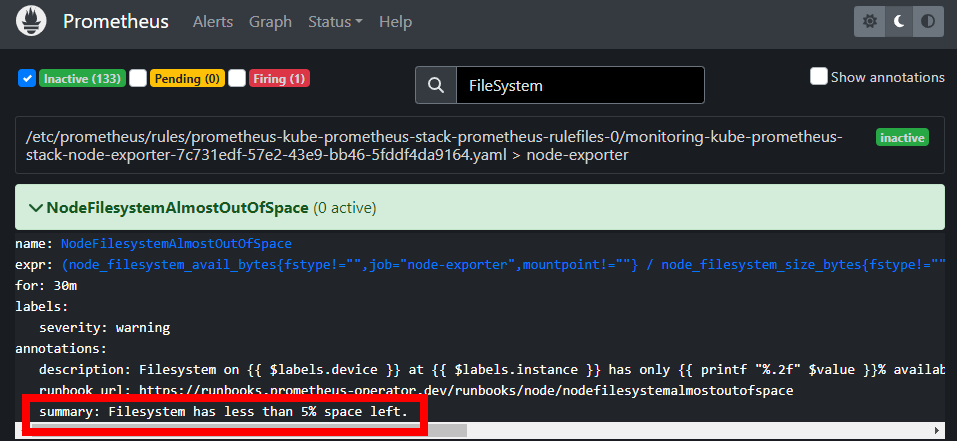Click the Inactive (133) badge
Screen dimensions: 957x441
(x=82, y=79)
